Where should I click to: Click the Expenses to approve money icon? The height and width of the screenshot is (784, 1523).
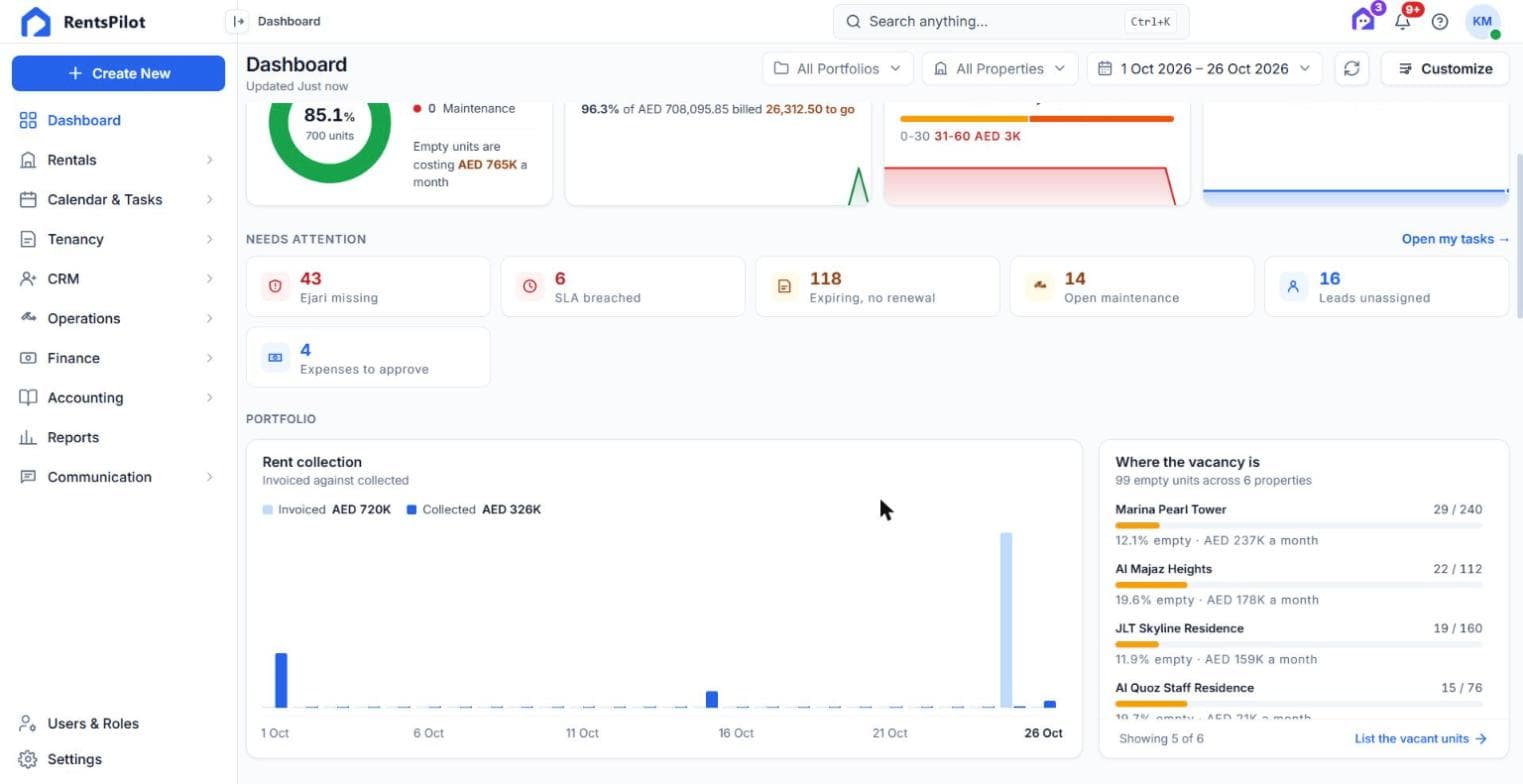[x=275, y=357]
